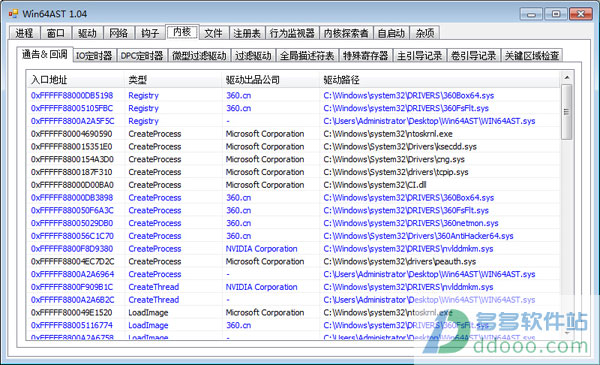The width and height of the screenshot is (600, 365).
Task: Select the 通告&回调 sub-tab
Action: 45,54
